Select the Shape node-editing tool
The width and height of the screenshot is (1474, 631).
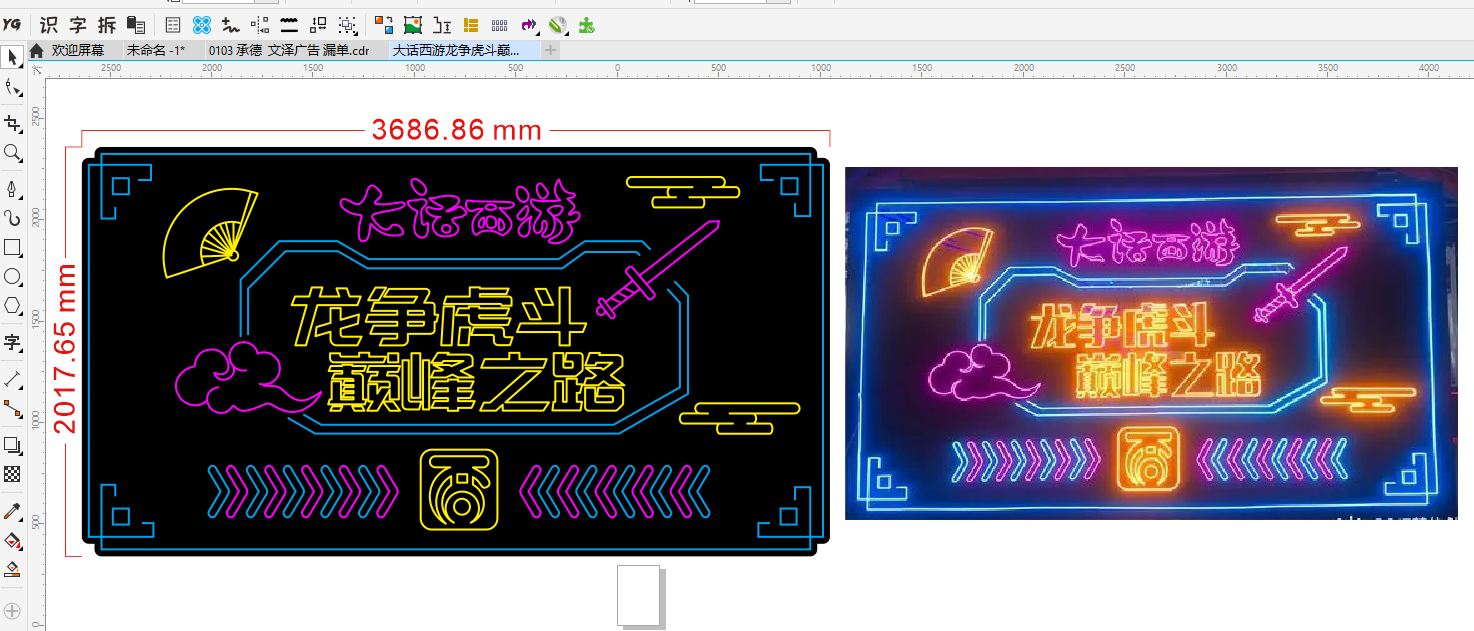(x=12, y=88)
